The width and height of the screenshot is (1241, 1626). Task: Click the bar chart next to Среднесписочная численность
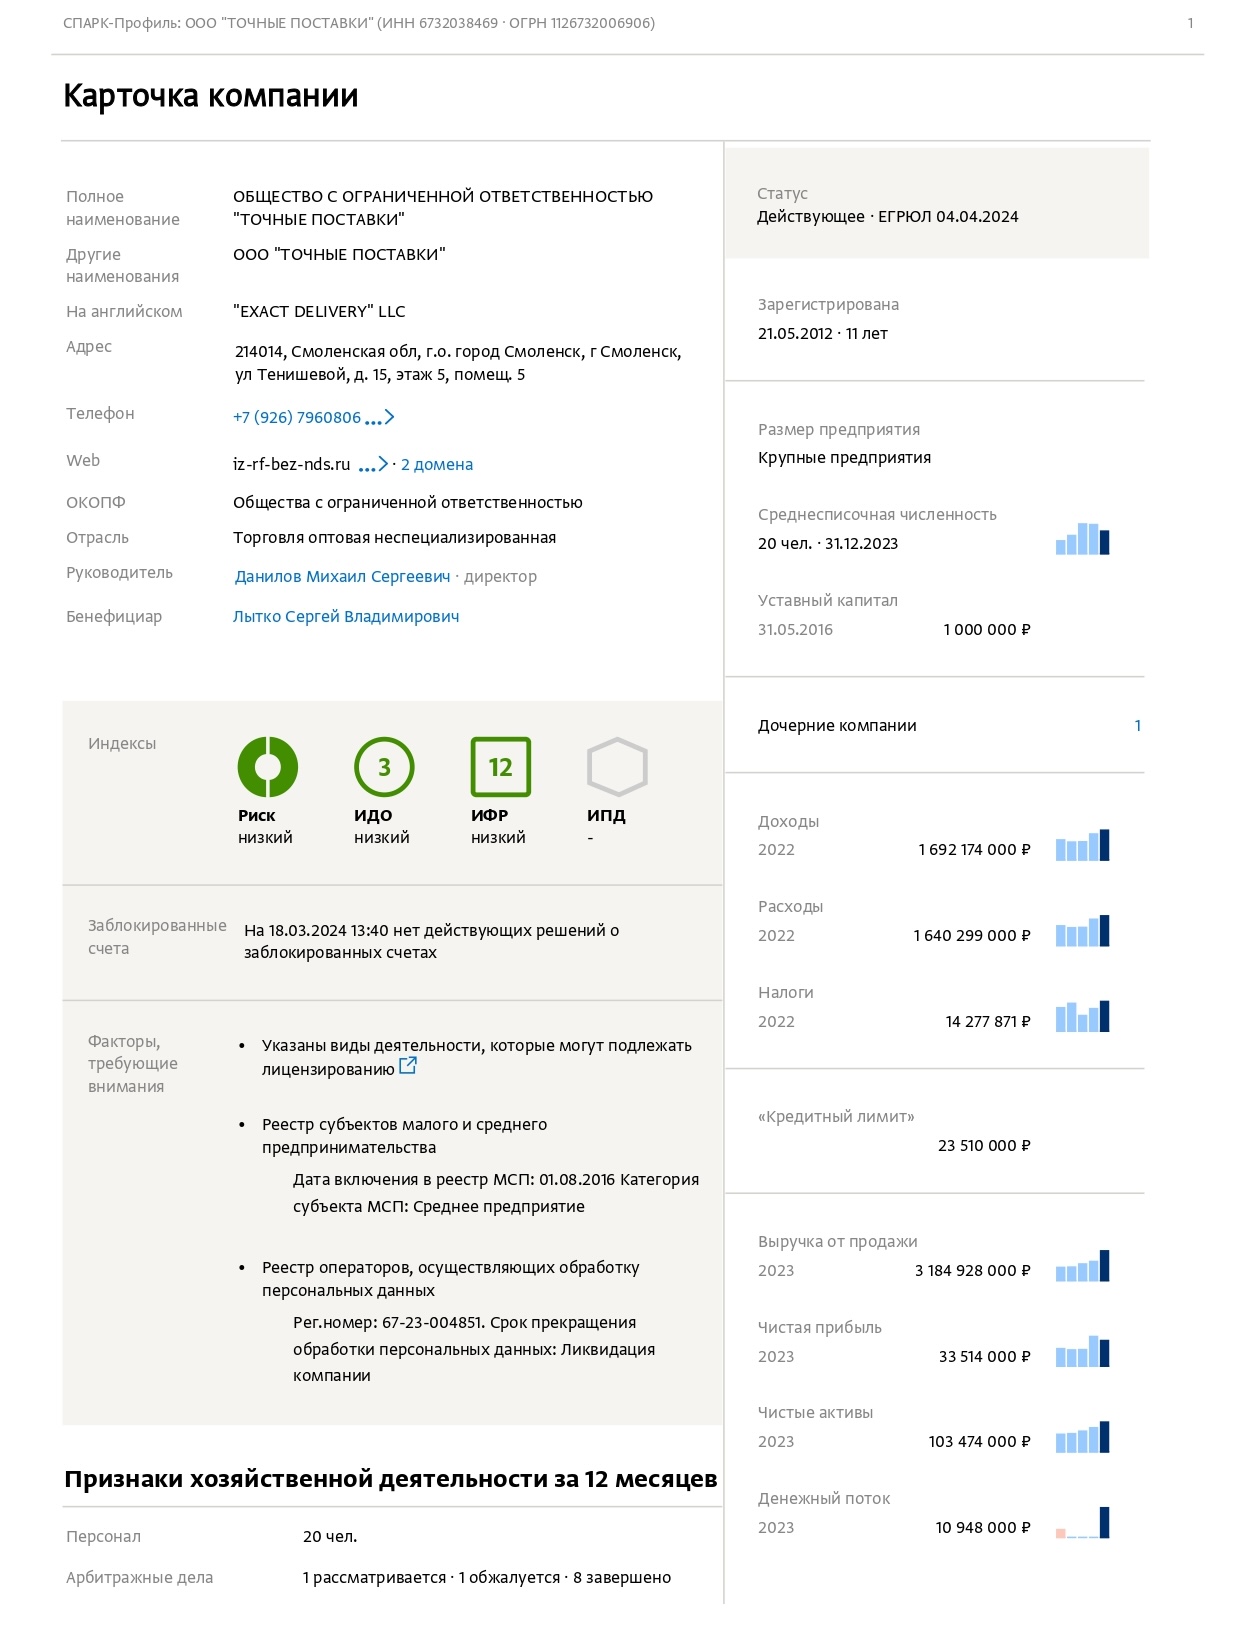(1082, 539)
